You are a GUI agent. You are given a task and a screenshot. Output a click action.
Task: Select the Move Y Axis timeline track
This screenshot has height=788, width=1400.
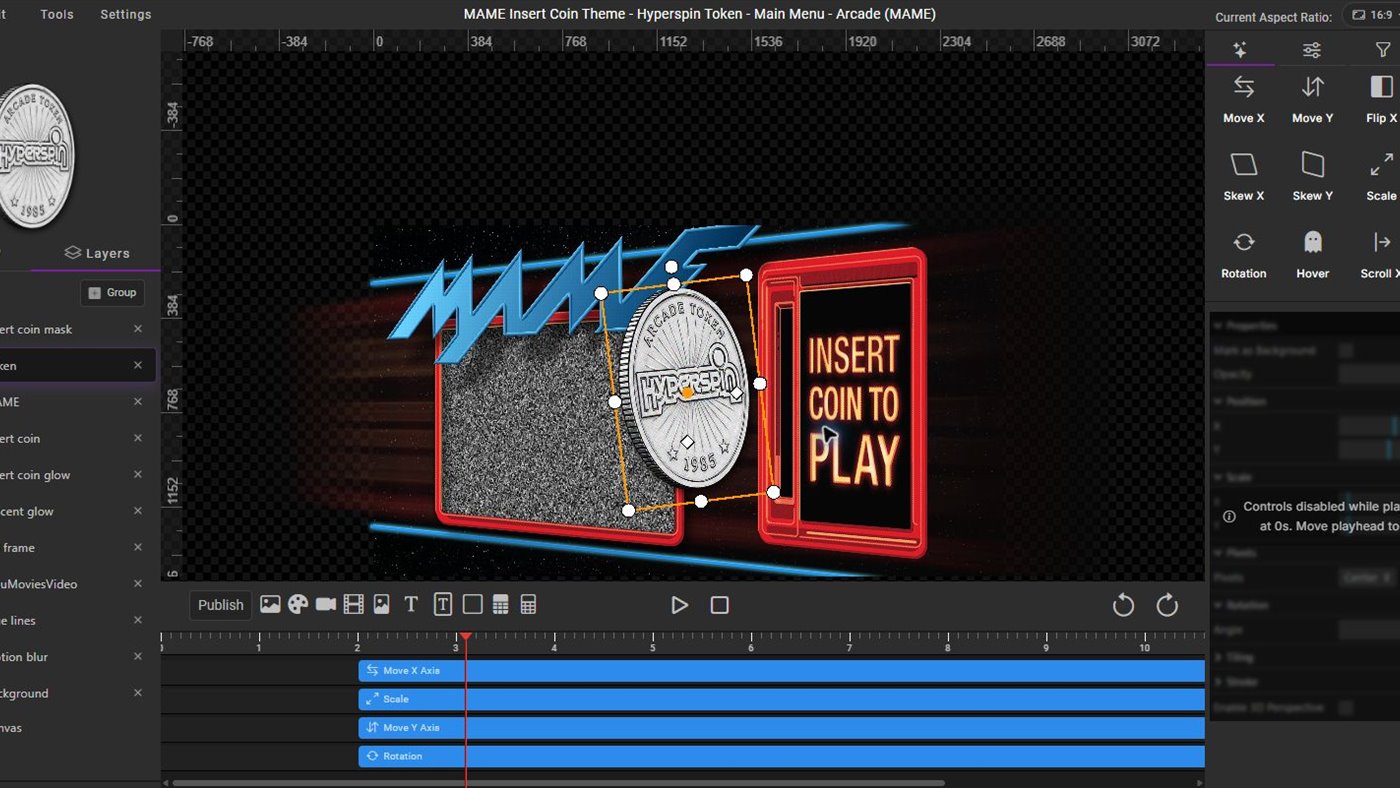(781, 727)
